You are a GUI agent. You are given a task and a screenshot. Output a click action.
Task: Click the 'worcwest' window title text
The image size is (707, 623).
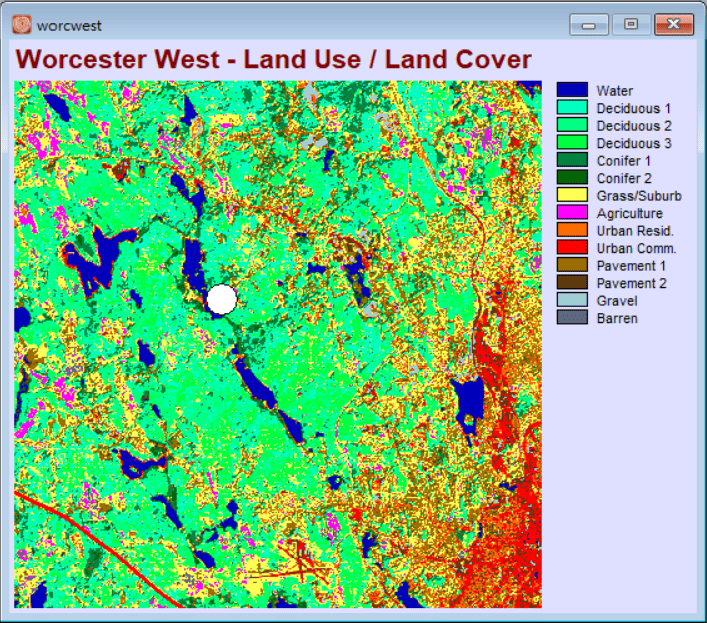tap(69, 26)
